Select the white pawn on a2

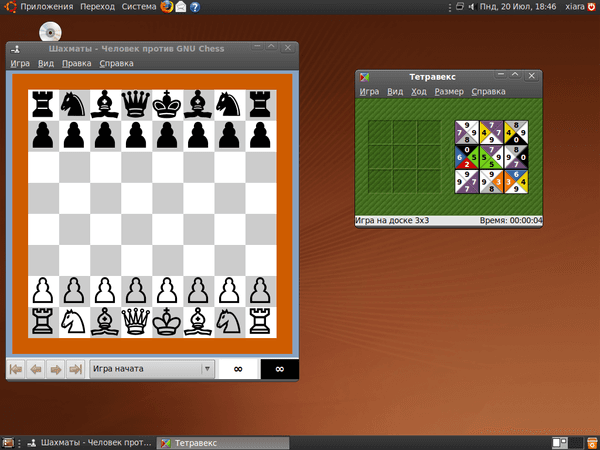click(43, 291)
